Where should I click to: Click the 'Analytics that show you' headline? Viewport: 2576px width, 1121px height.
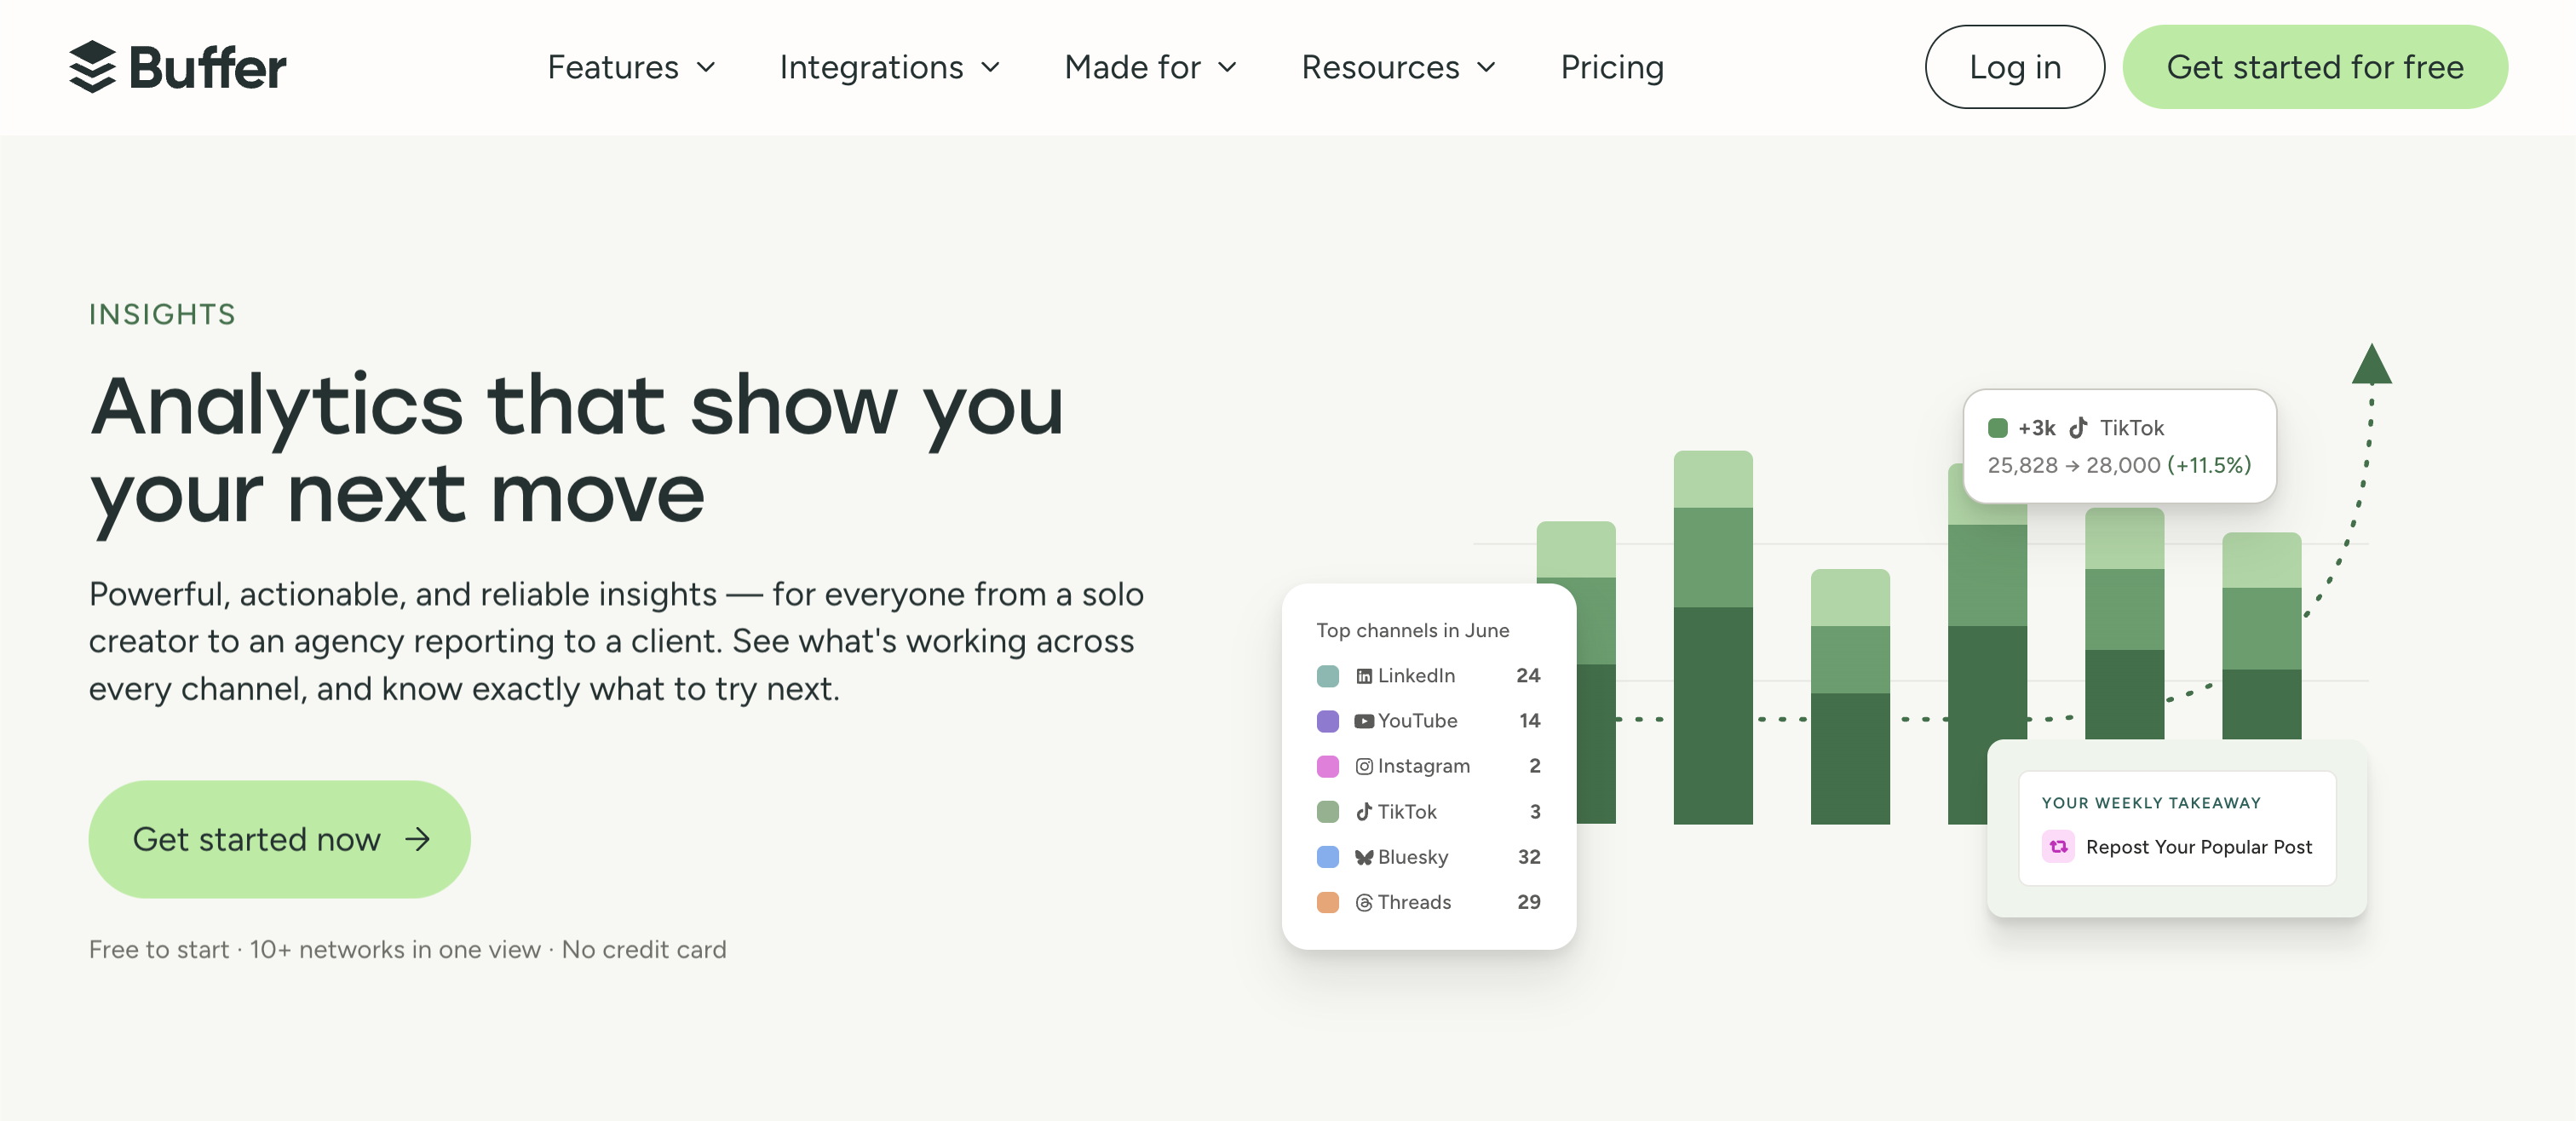576,406
